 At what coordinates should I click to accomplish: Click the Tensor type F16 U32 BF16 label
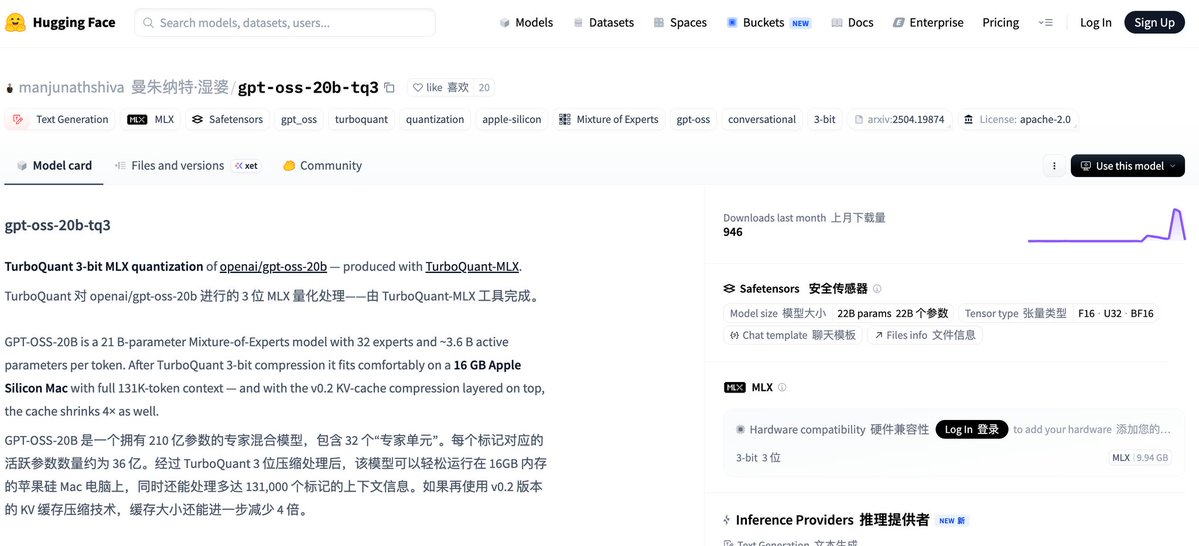click(x=1058, y=313)
